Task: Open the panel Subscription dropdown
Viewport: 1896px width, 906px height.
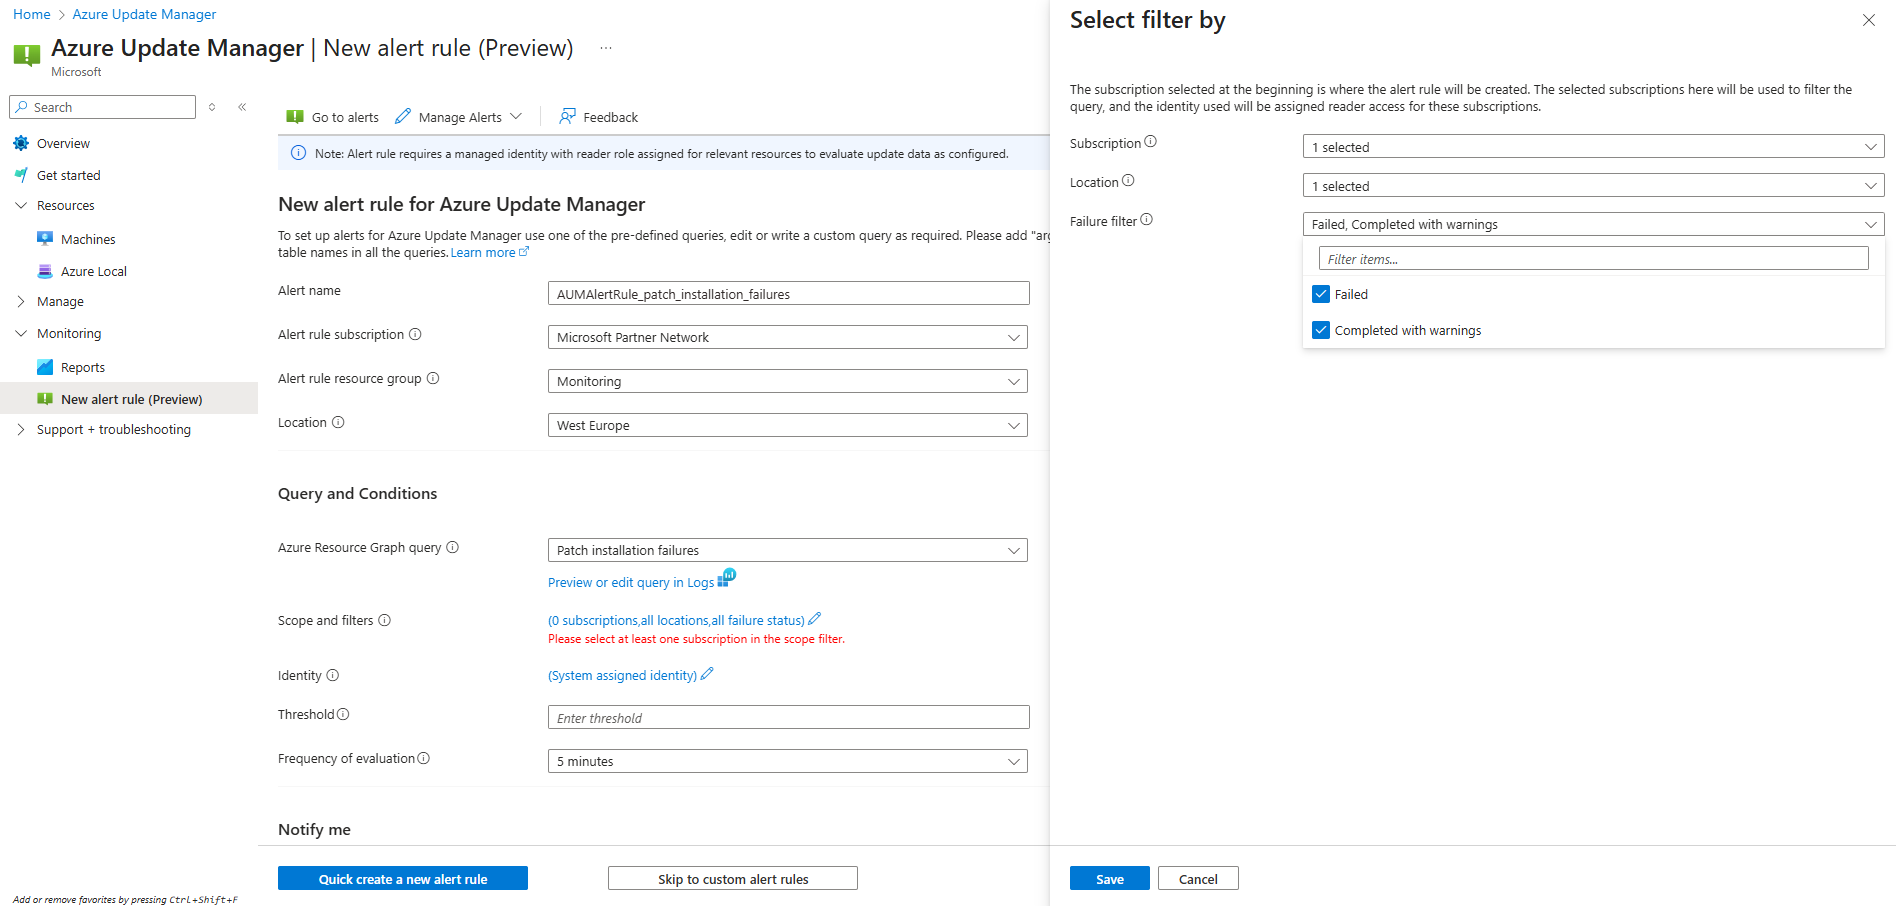Action: [1593, 146]
